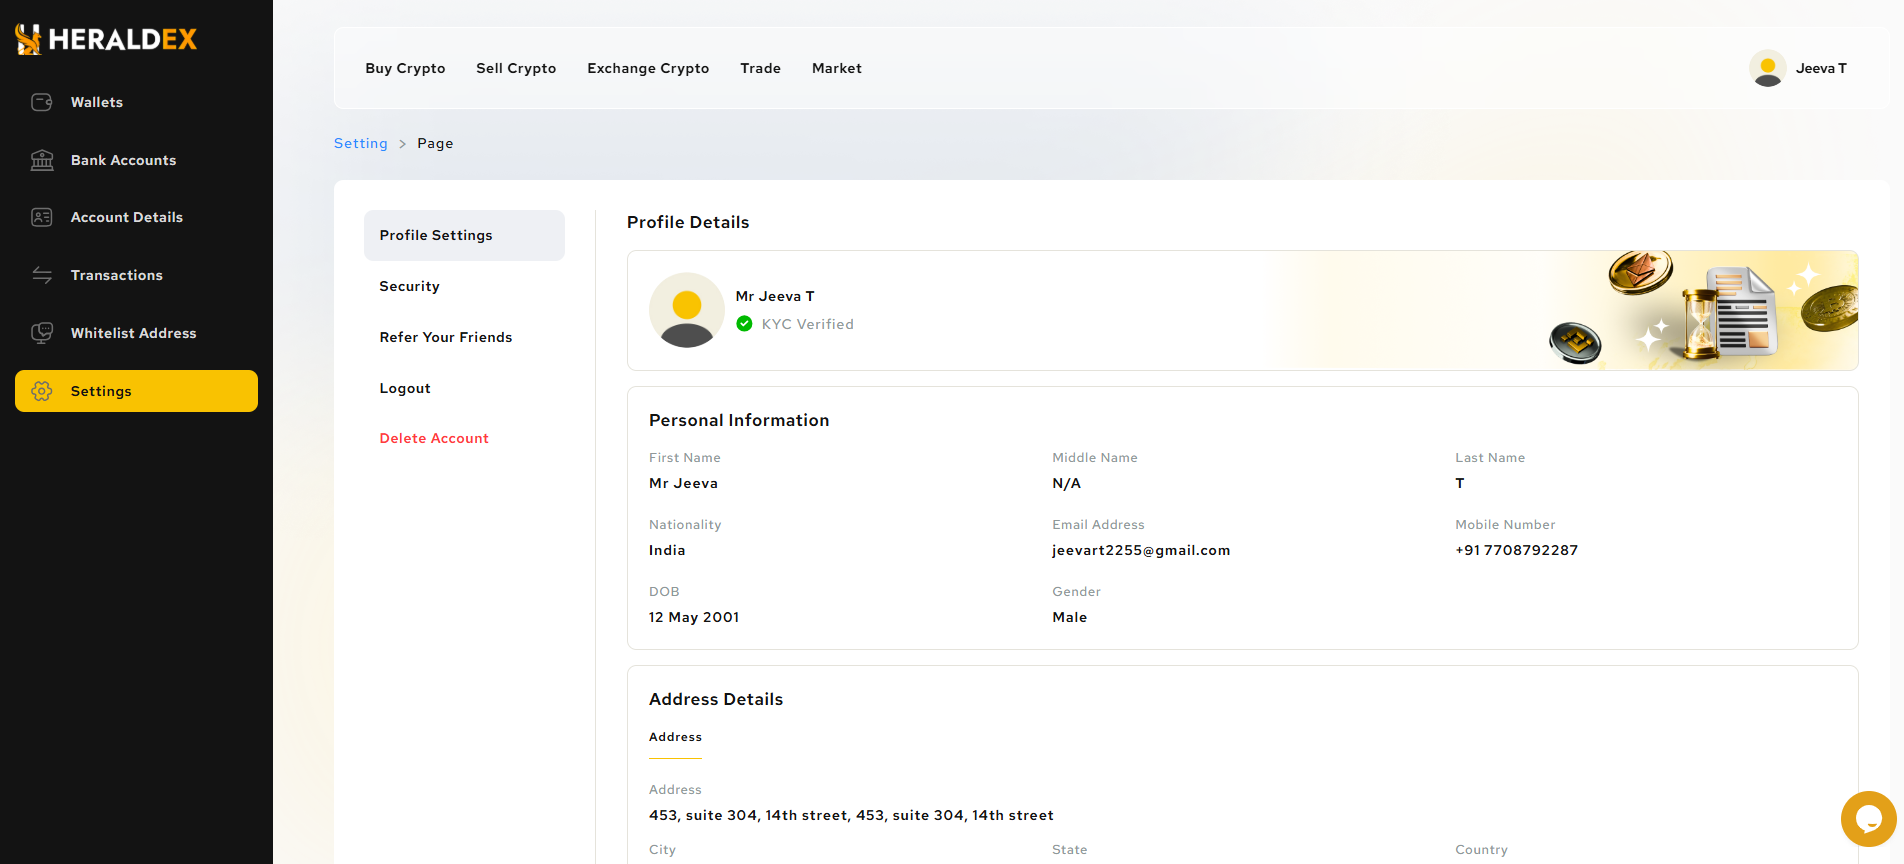The width and height of the screenshot is (1904, 864).
Task: Open the Jeeva T account menu
Action: click(1820, 68)
